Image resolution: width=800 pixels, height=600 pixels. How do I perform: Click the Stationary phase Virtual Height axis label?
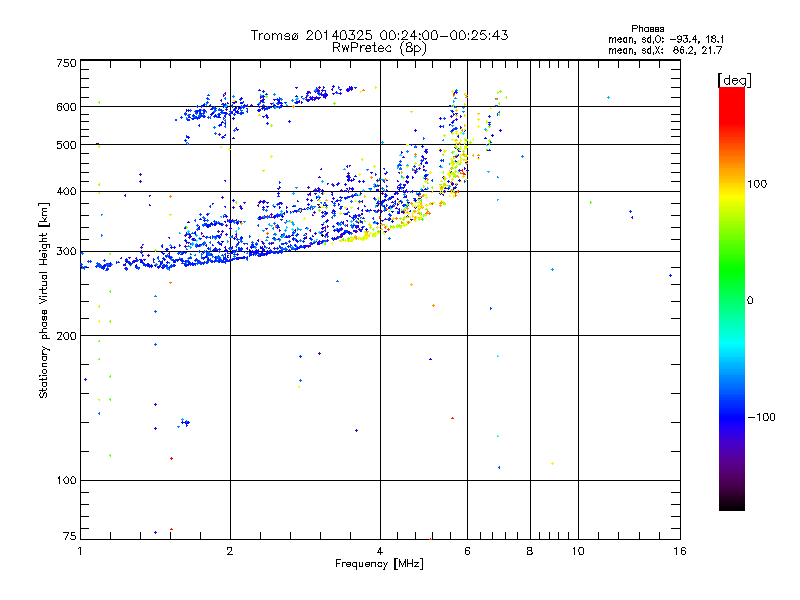click(x=43, y=301)
